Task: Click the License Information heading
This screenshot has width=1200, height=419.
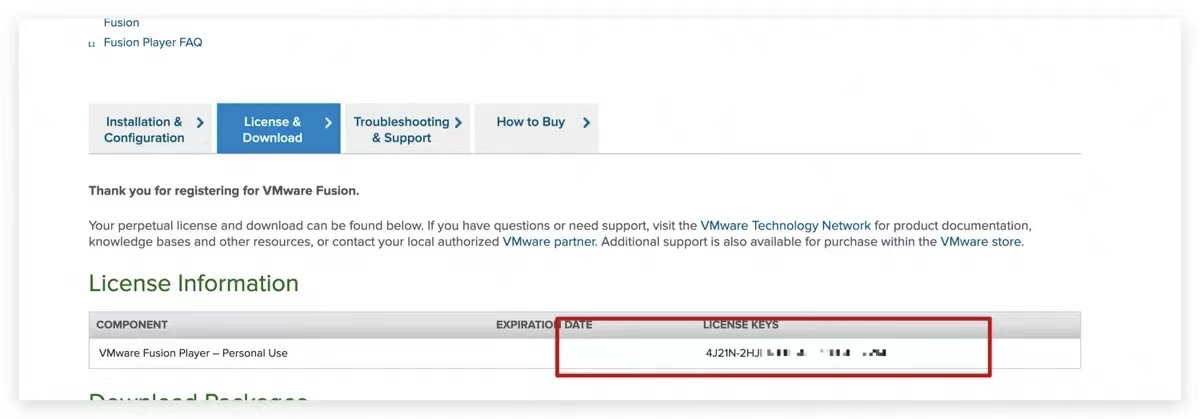Action: point(194,283)
